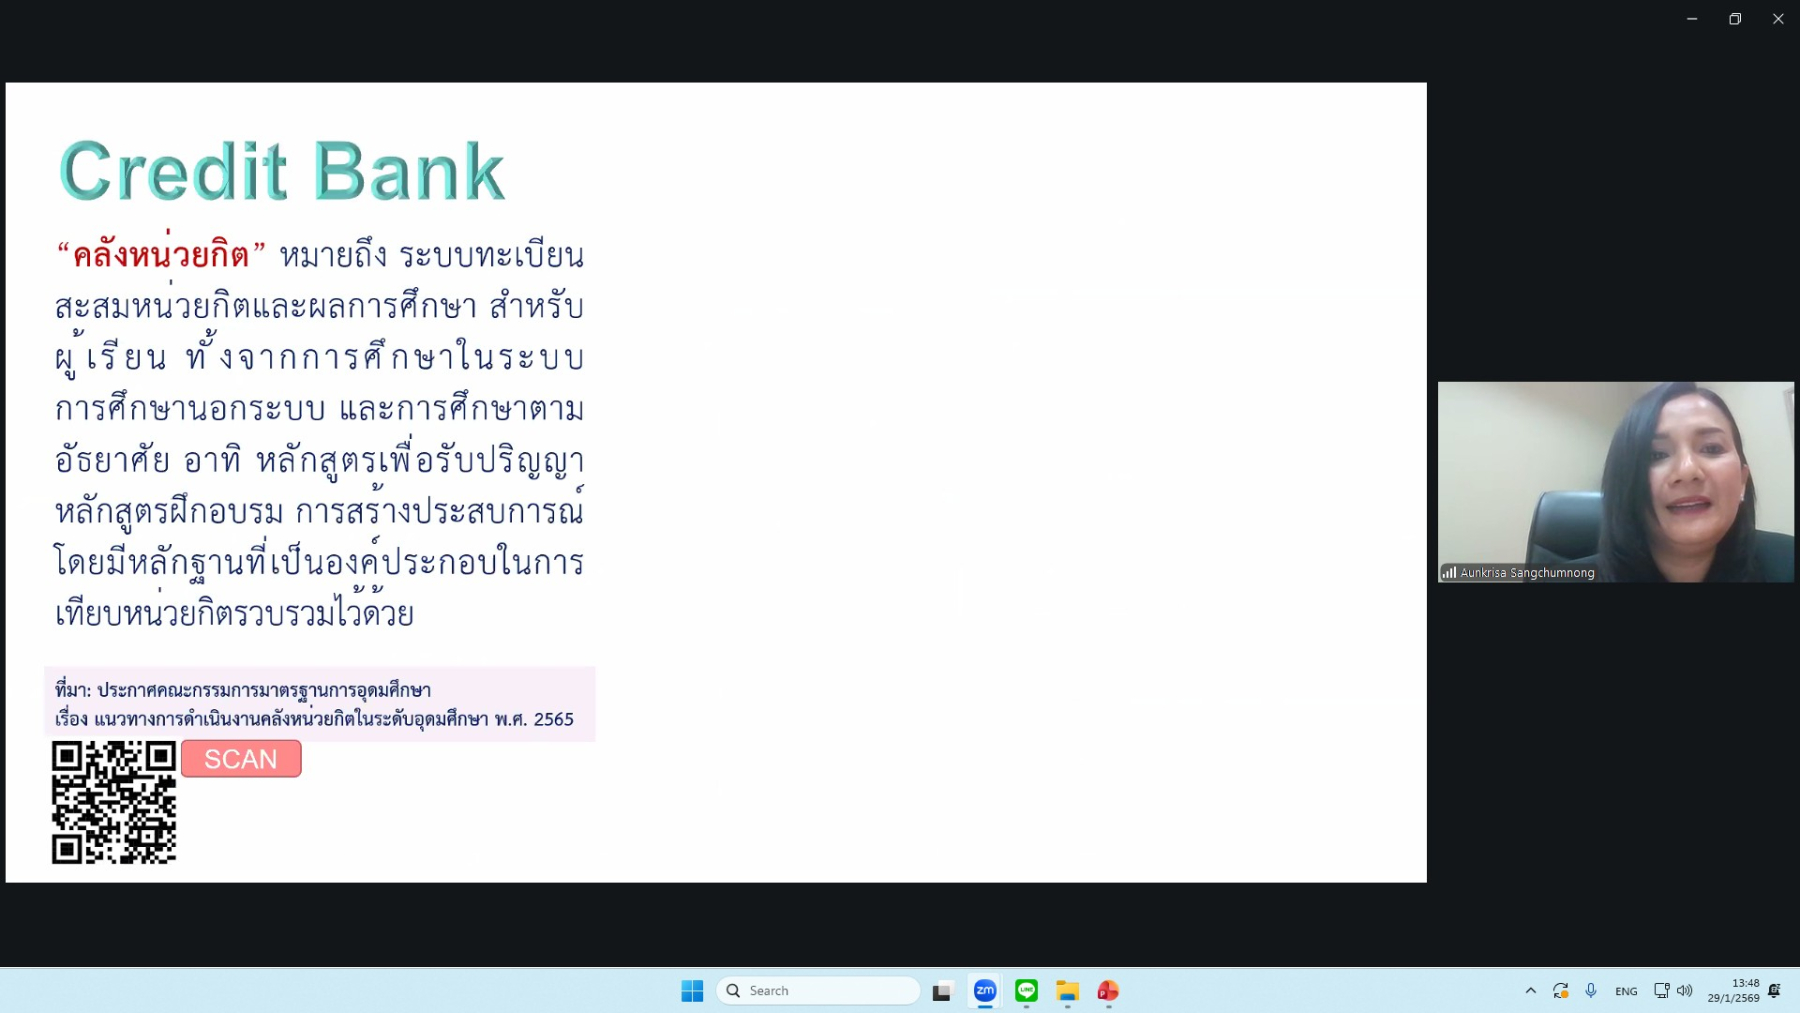1800x1013 pixels.
Task: Open the clock and date calendar flyout
Action: pos(1733,990)
